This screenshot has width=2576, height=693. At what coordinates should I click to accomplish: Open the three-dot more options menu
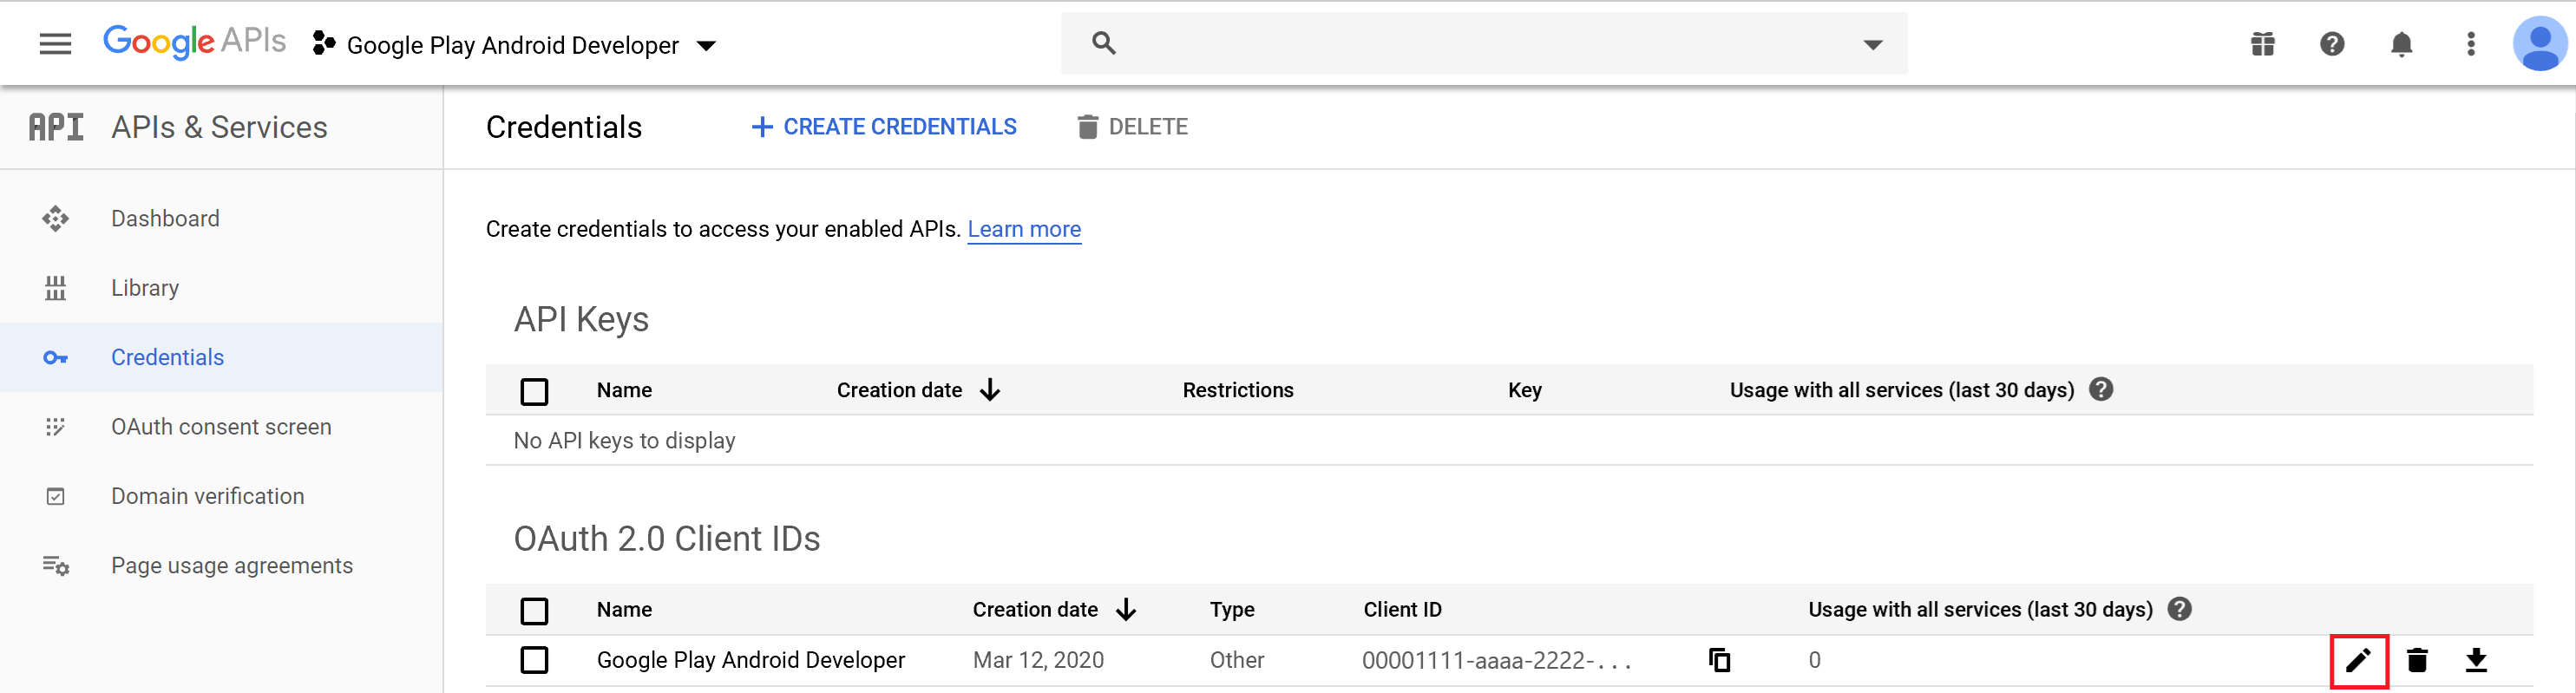point(2471,44)
